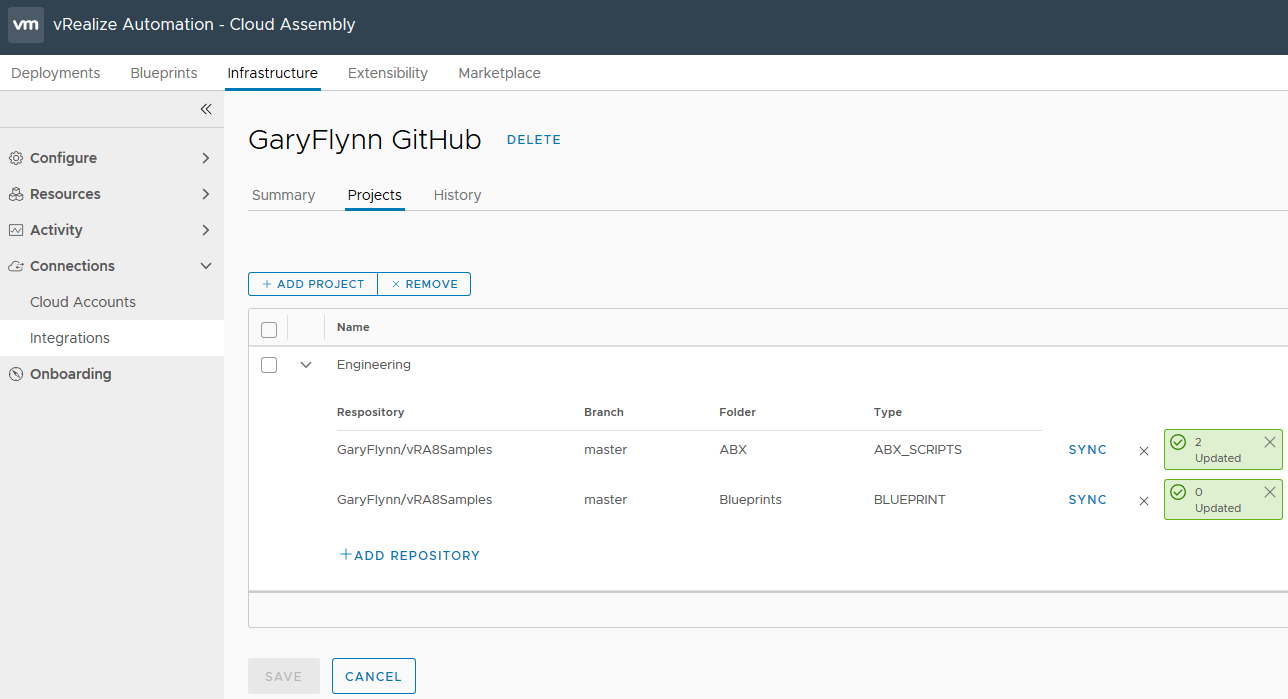Click the Name column header

click(353, 327)
